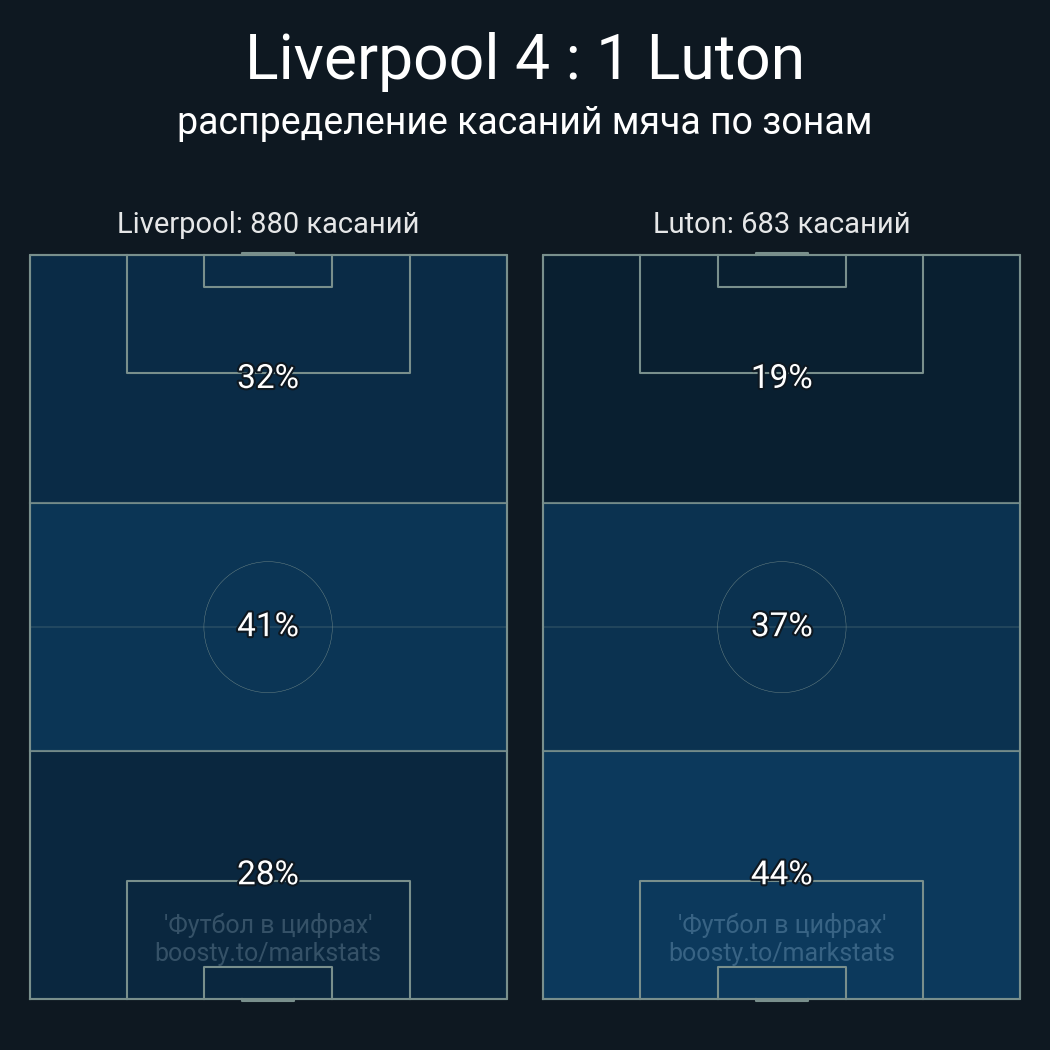Click the top goal line marker on Luton pitch

pyautogui.click(x=781, y=254)
